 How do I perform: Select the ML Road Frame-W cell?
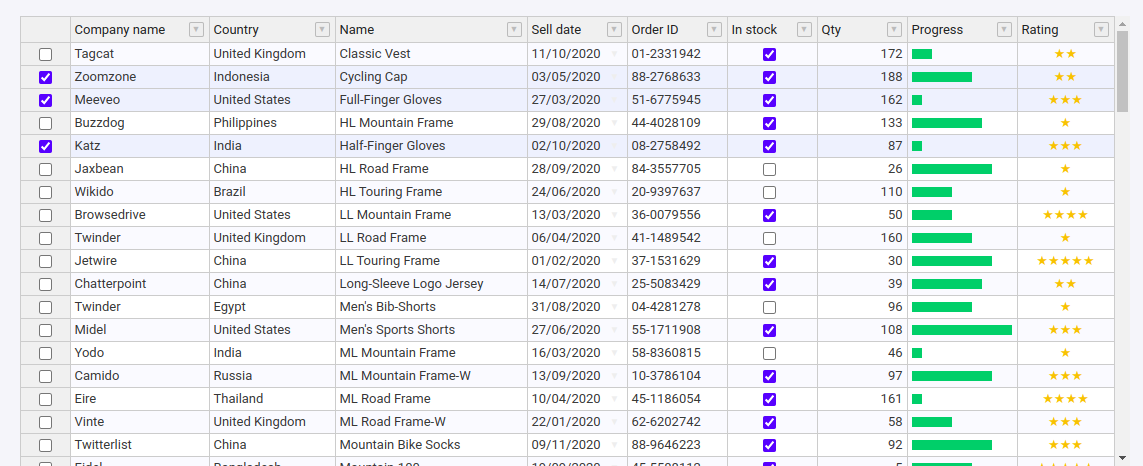(x=432, y=422)
